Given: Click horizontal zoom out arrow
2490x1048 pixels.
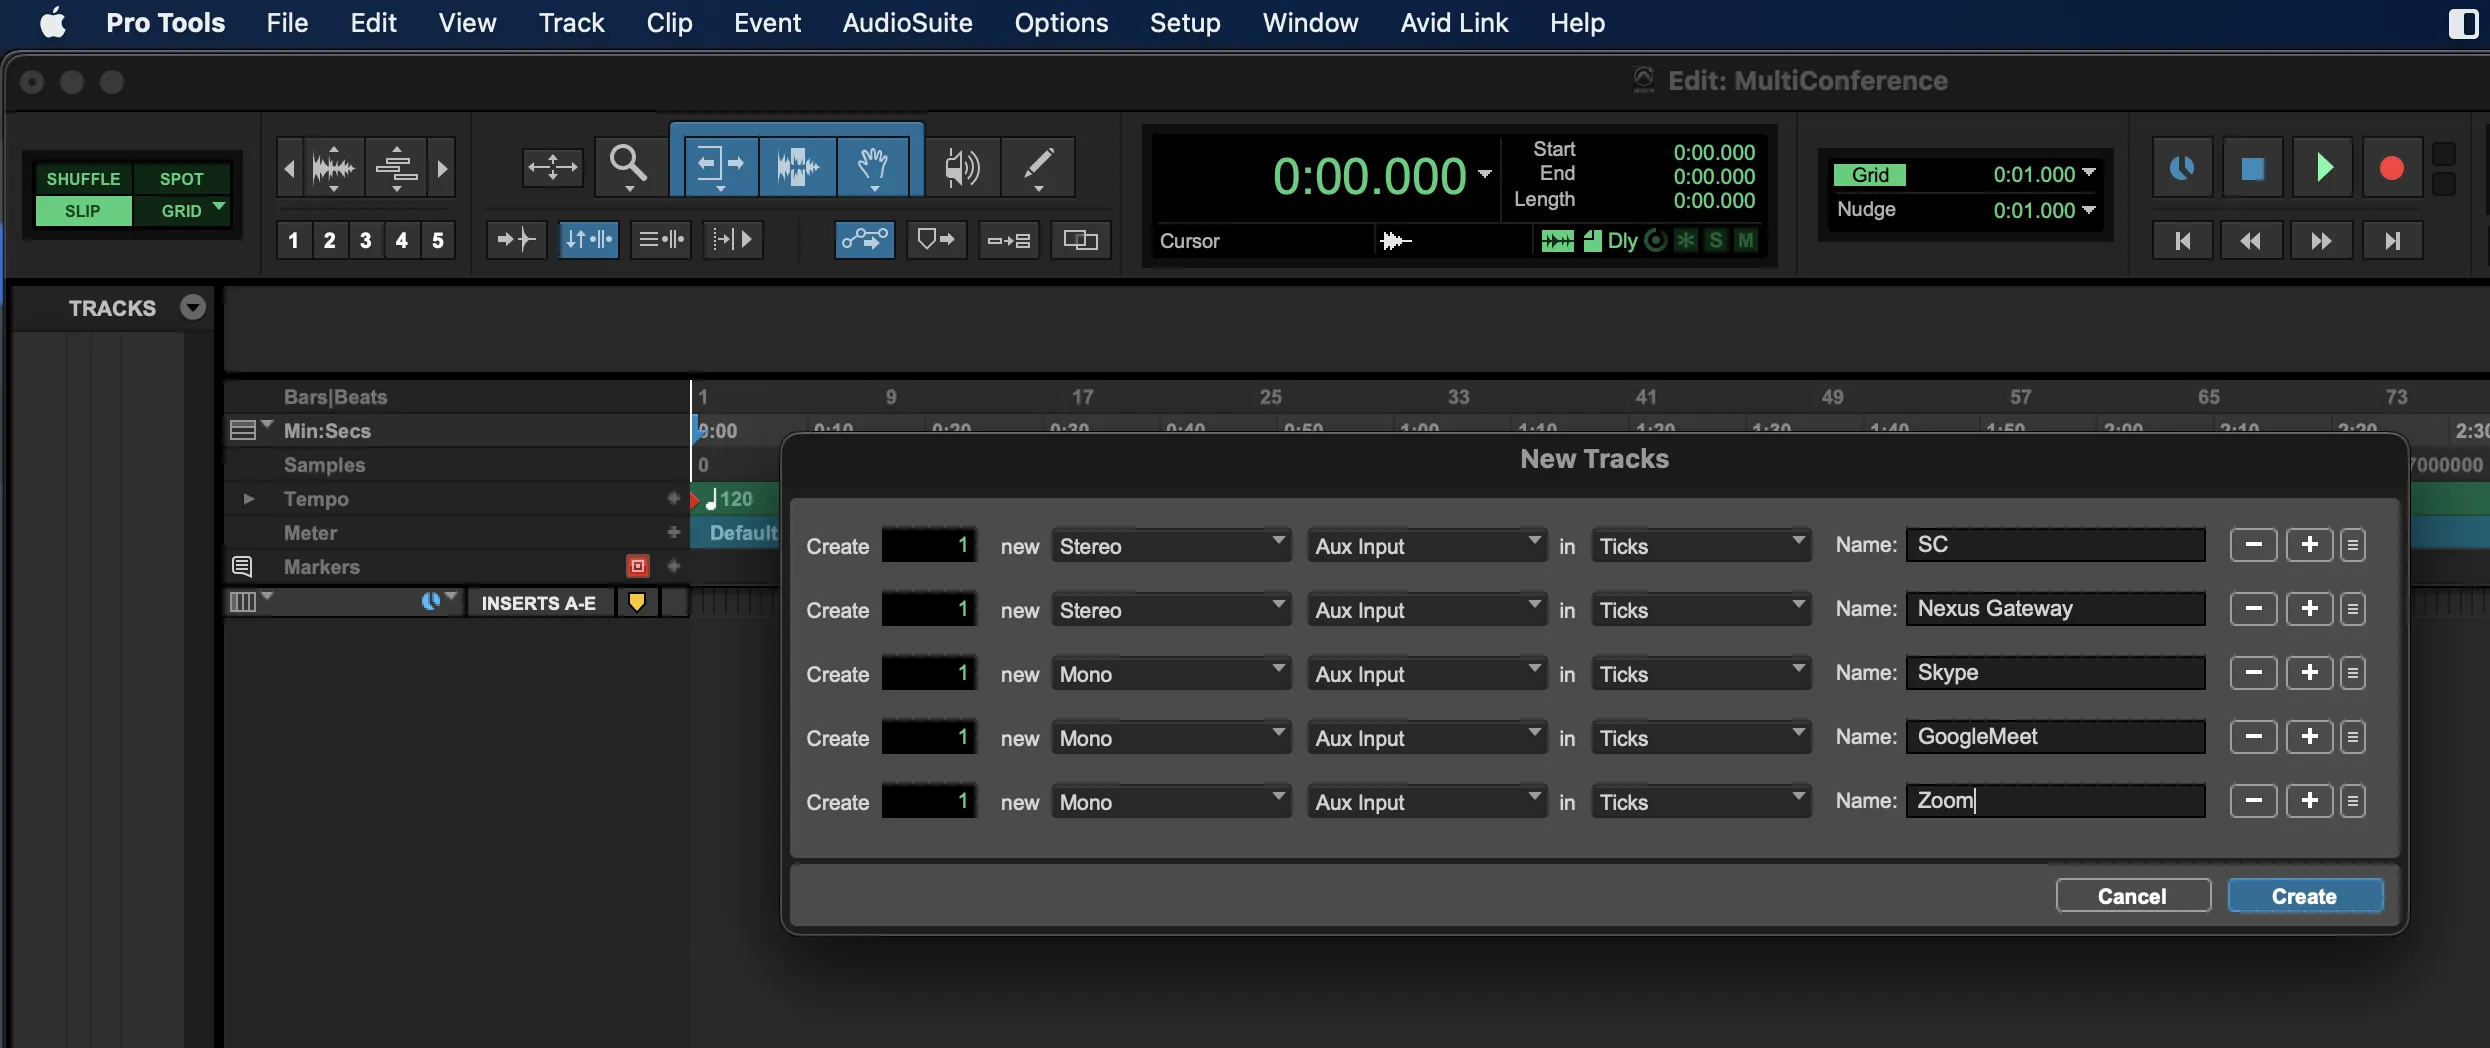Looking at the screenshot, I should point(289,167).
